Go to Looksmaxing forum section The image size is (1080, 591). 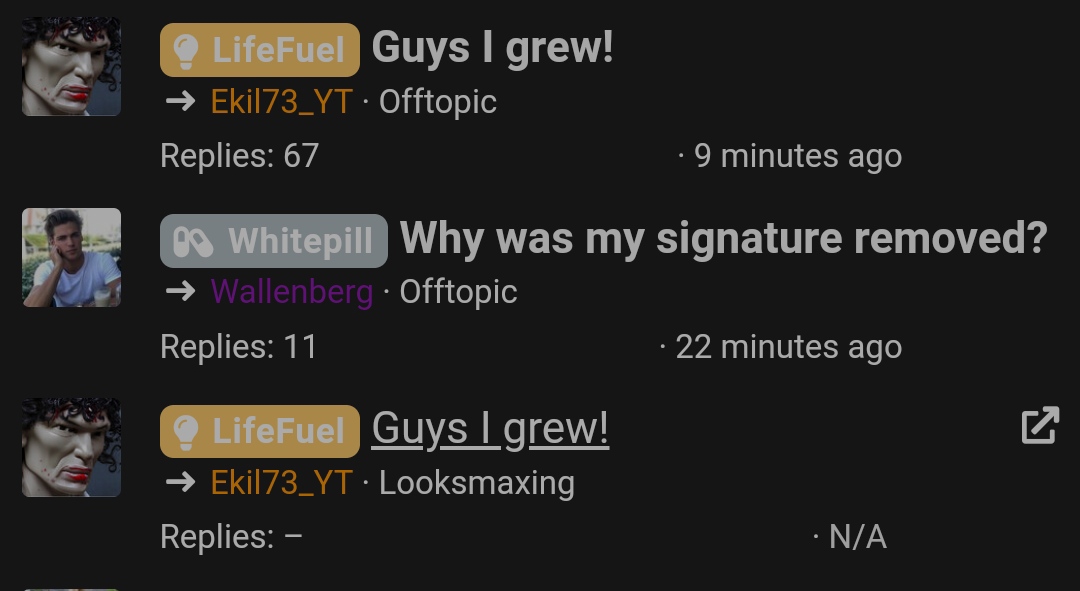pos(477,483)
